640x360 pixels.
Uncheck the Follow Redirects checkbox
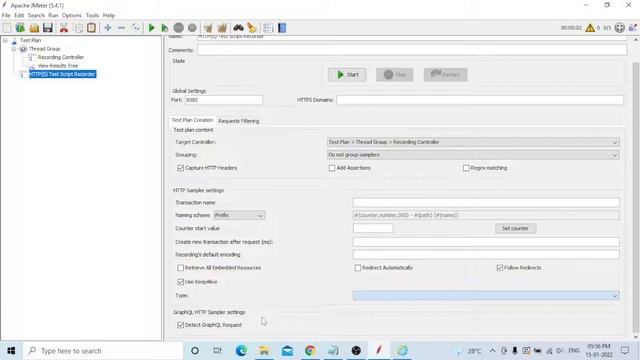pos(500,268)
